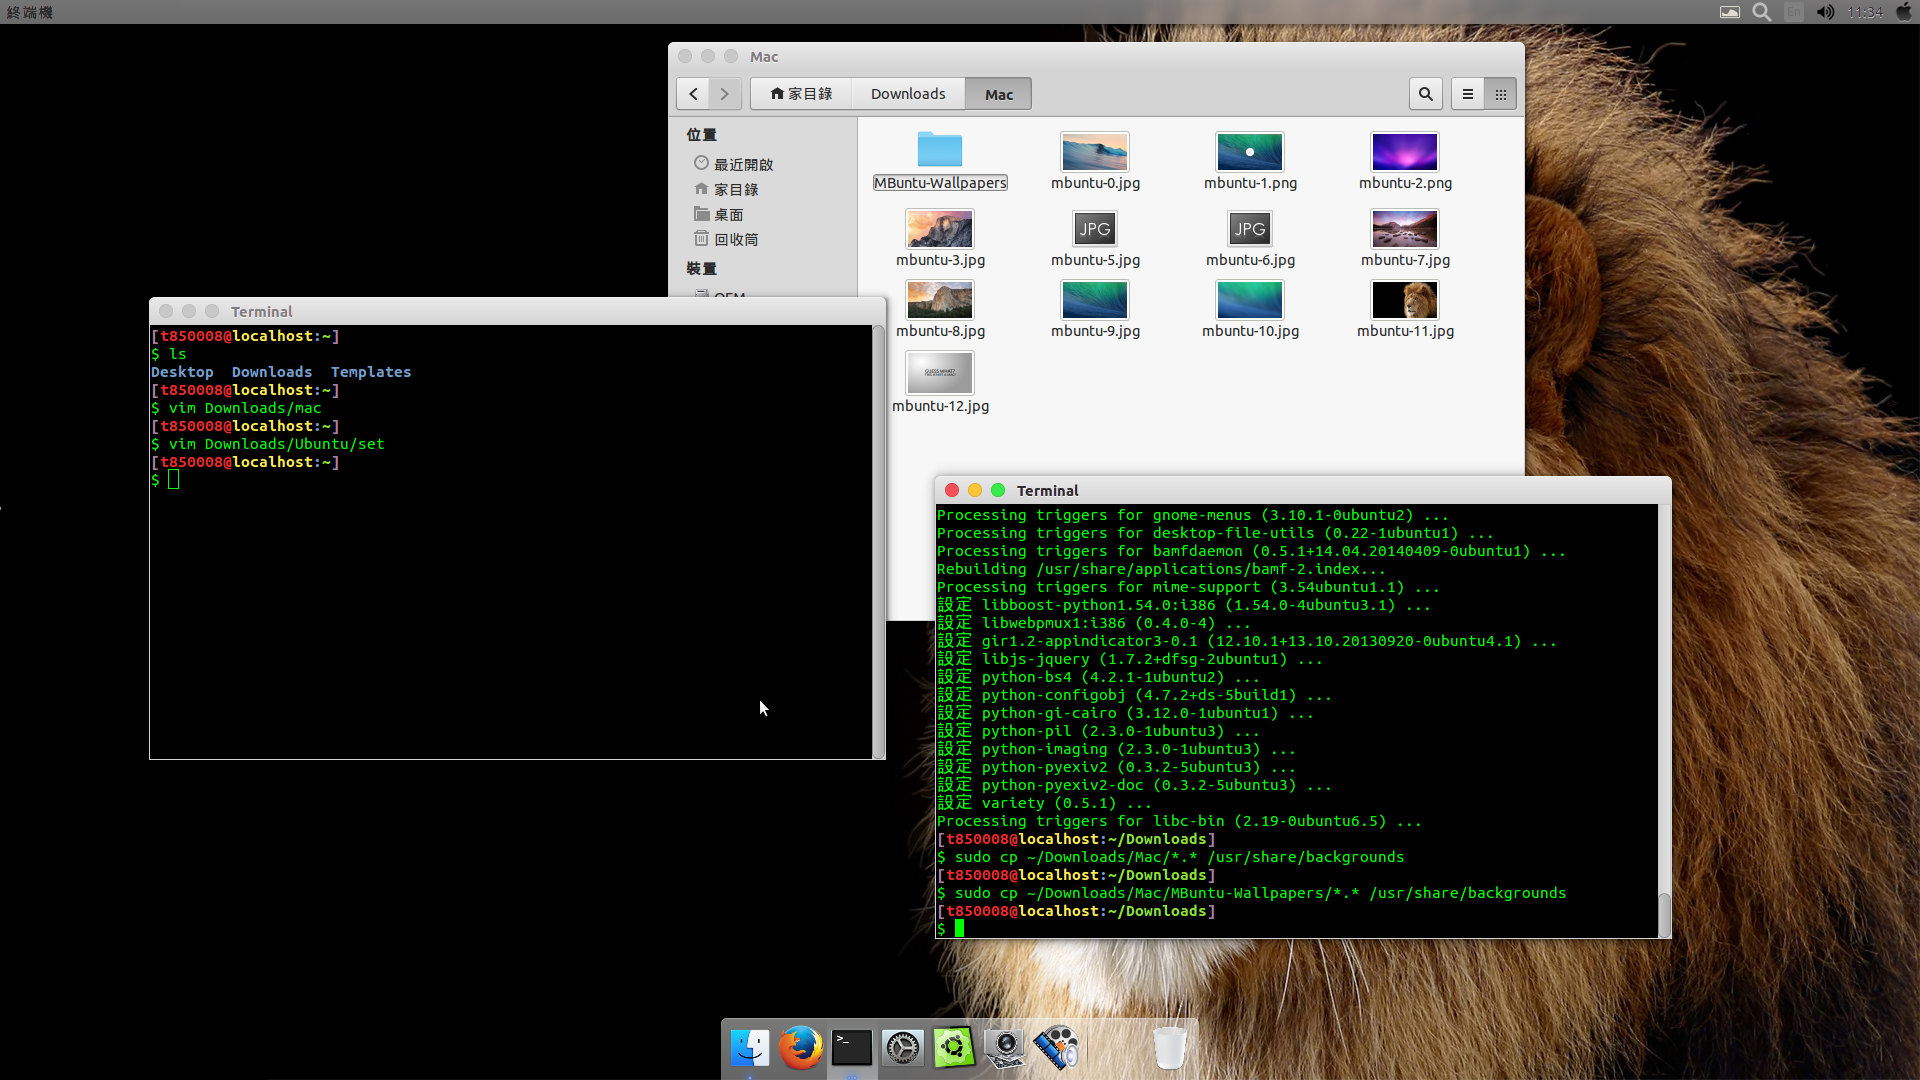
Task: Minimize the green-text Terminal with yellow button
Action: coord(975,490)
